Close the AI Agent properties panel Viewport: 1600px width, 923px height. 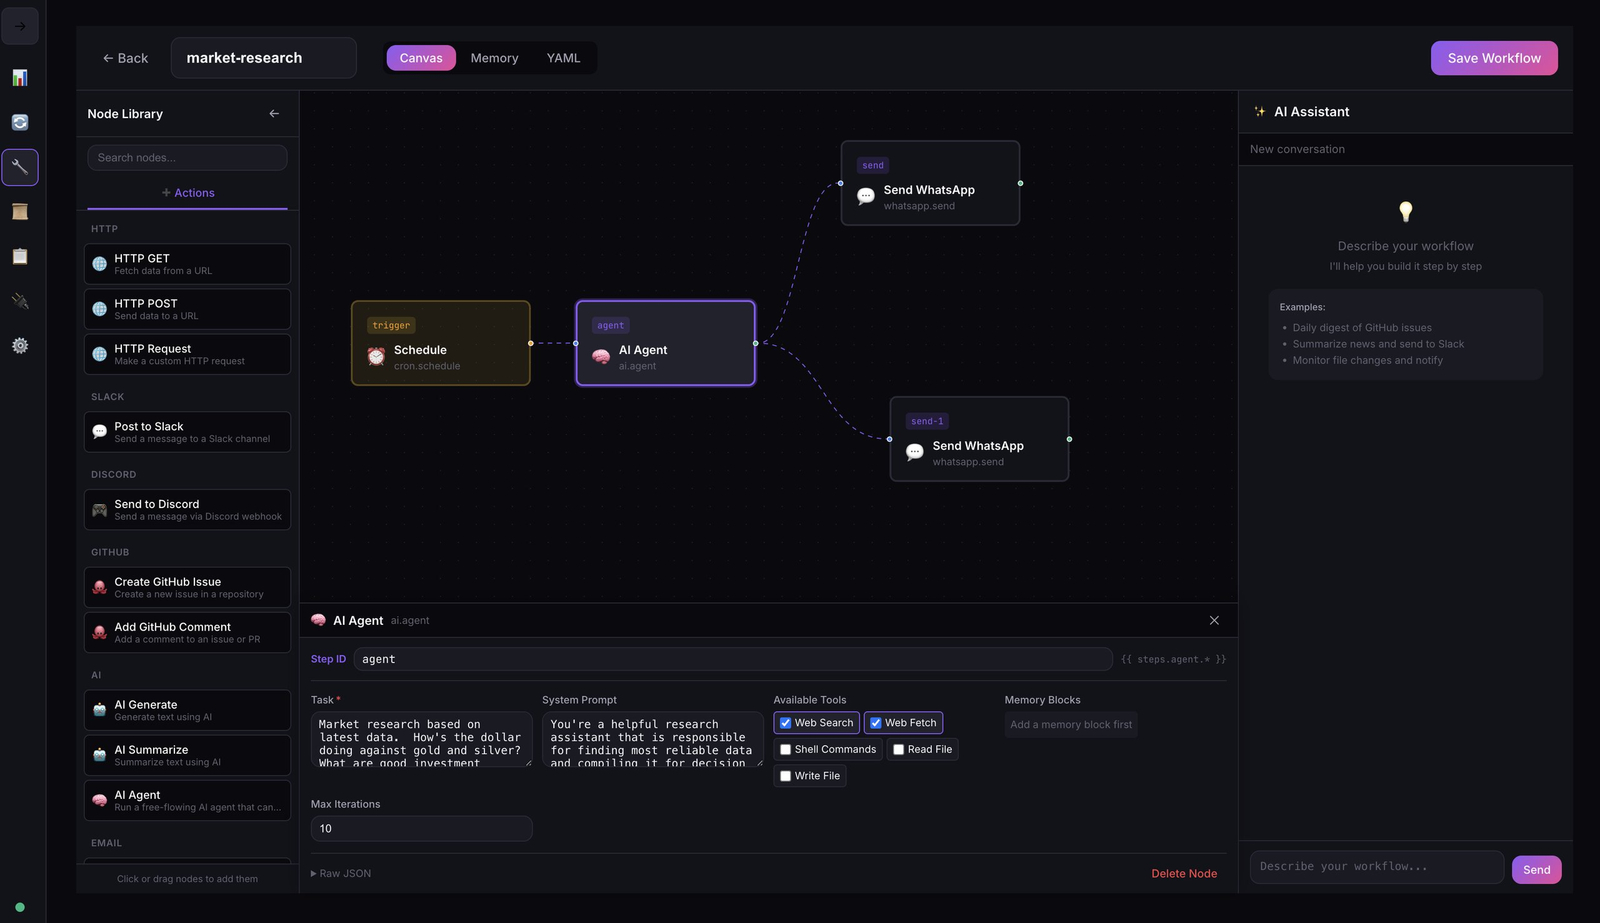click(x=1214, y=621)
